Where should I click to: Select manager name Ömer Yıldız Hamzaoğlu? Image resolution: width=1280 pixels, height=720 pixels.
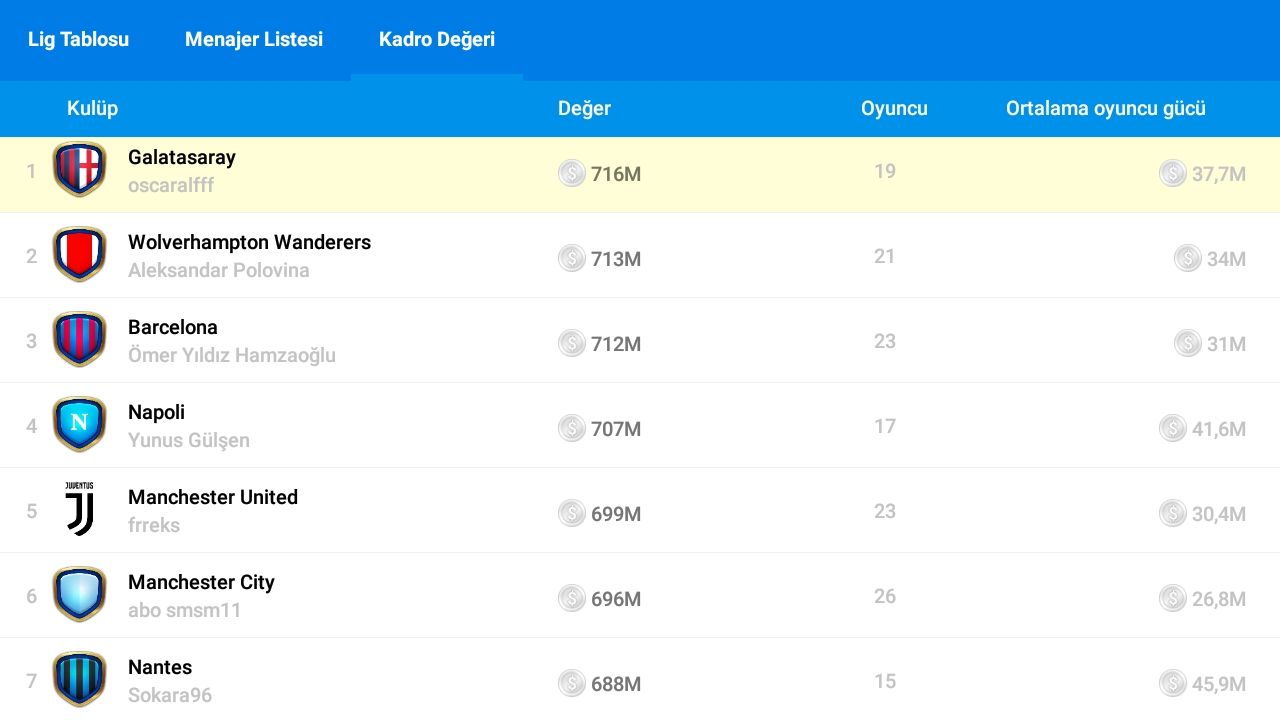(232, 355)
